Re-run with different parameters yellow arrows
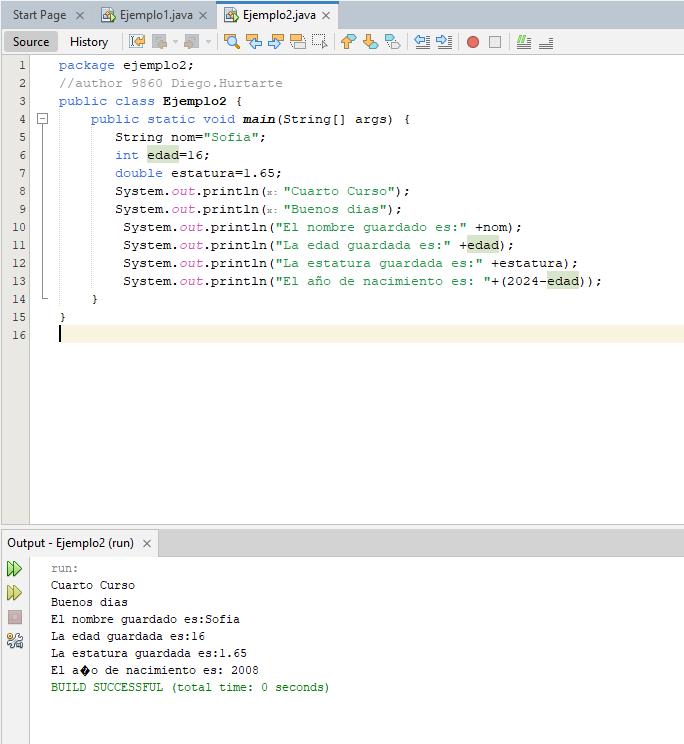 [14, 593]
